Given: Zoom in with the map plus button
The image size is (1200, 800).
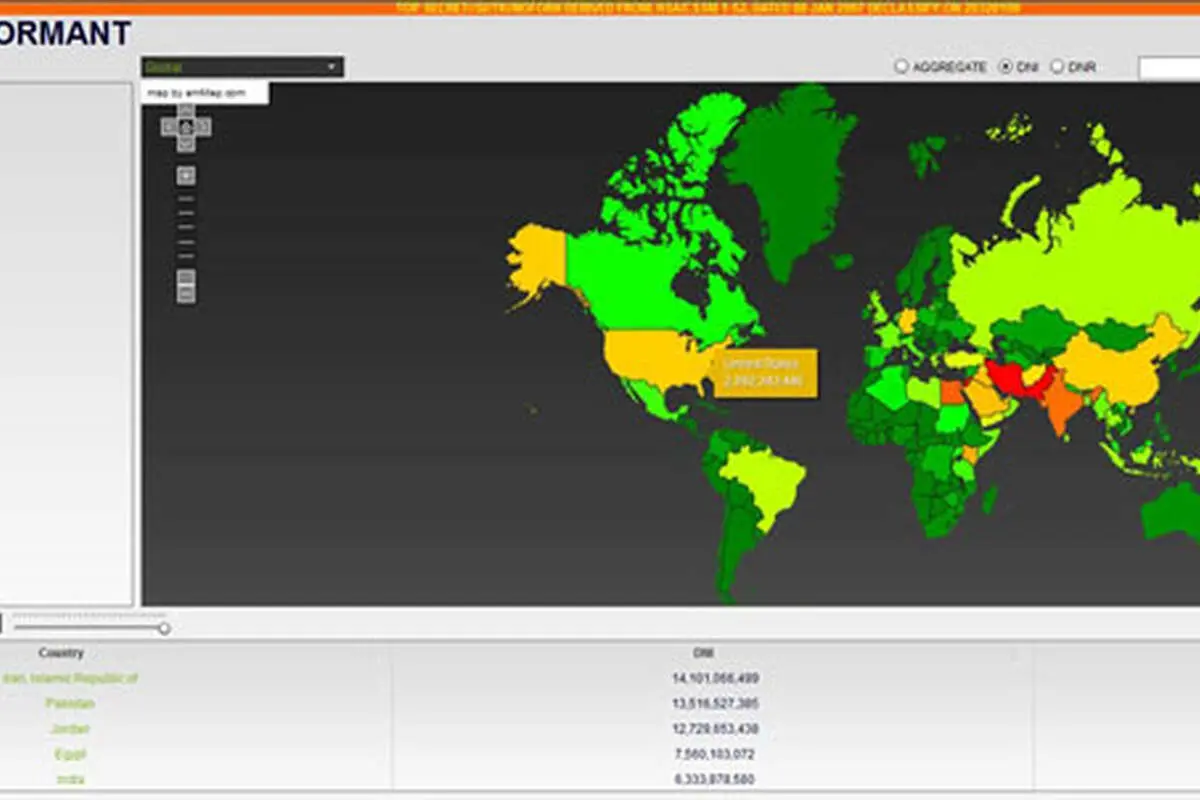Looking at the screenshot, I should [186, 176].
